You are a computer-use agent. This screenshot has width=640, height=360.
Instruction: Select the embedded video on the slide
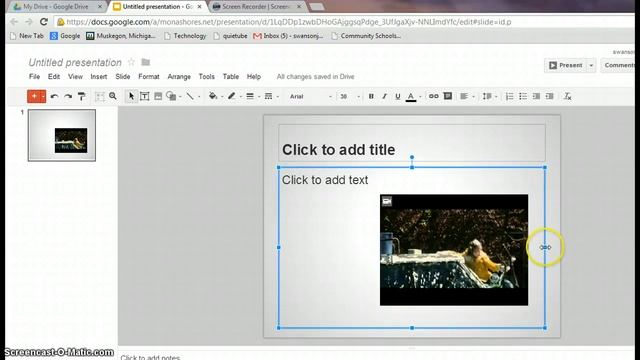pos(454,250)
